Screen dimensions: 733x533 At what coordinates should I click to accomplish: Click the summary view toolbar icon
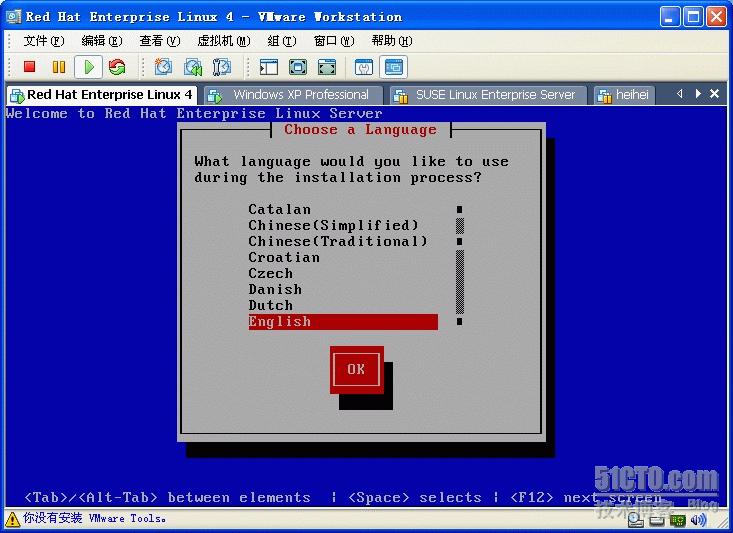(x=364, y=67)
